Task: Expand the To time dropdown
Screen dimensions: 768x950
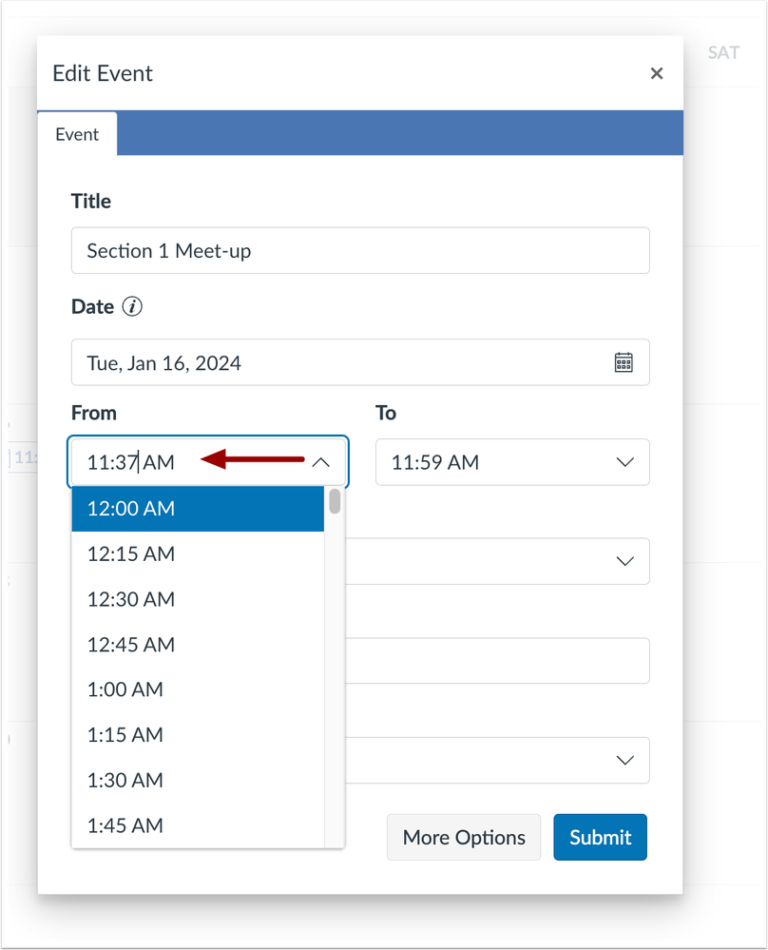Action: click(625, 462)
